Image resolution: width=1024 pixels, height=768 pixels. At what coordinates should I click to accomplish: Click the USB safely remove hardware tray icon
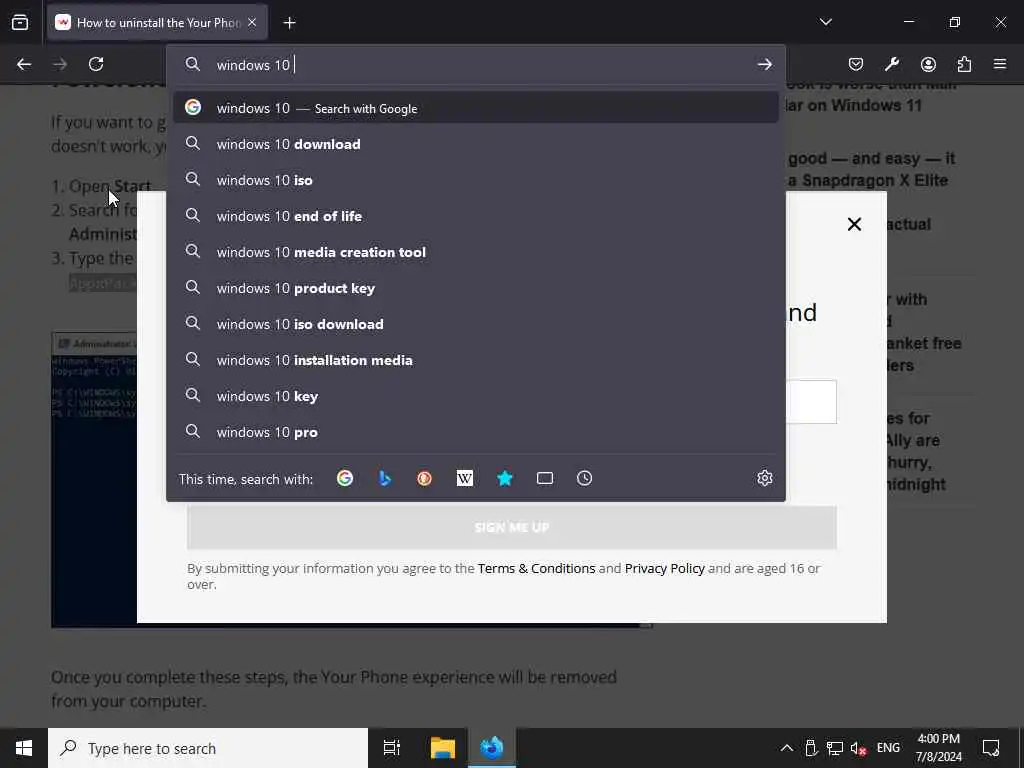click(x=811, y=748)
